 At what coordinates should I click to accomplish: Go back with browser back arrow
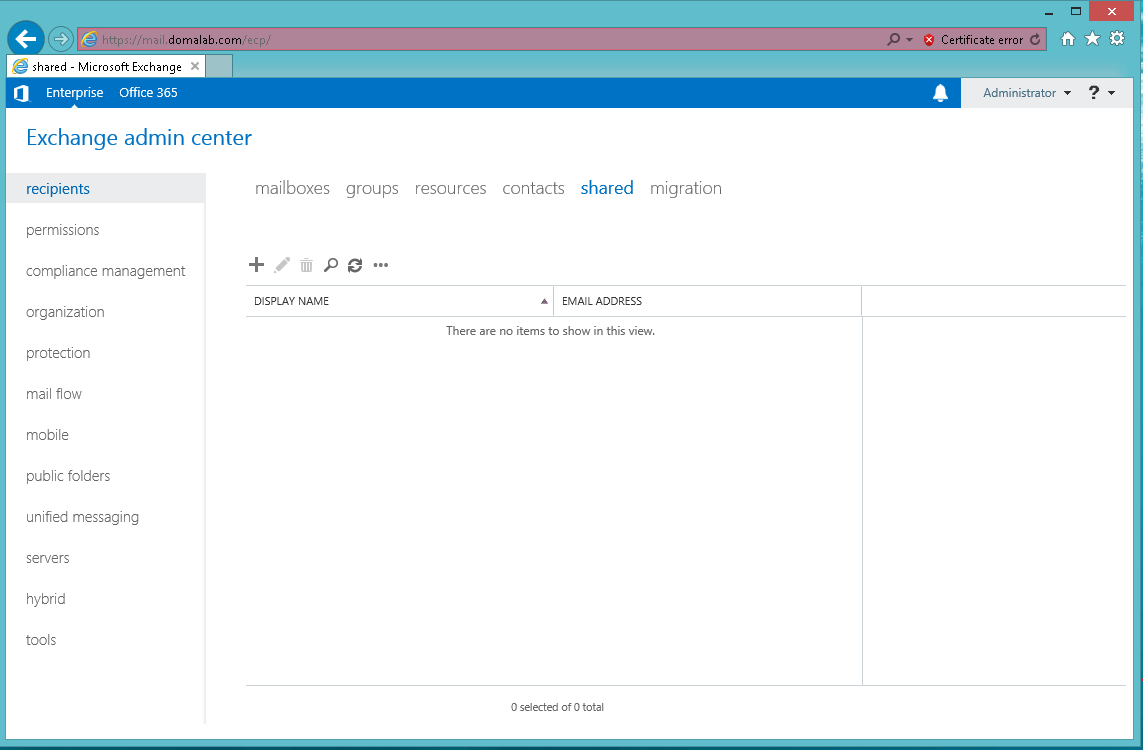pyautogui.click(x=26, y=39)
